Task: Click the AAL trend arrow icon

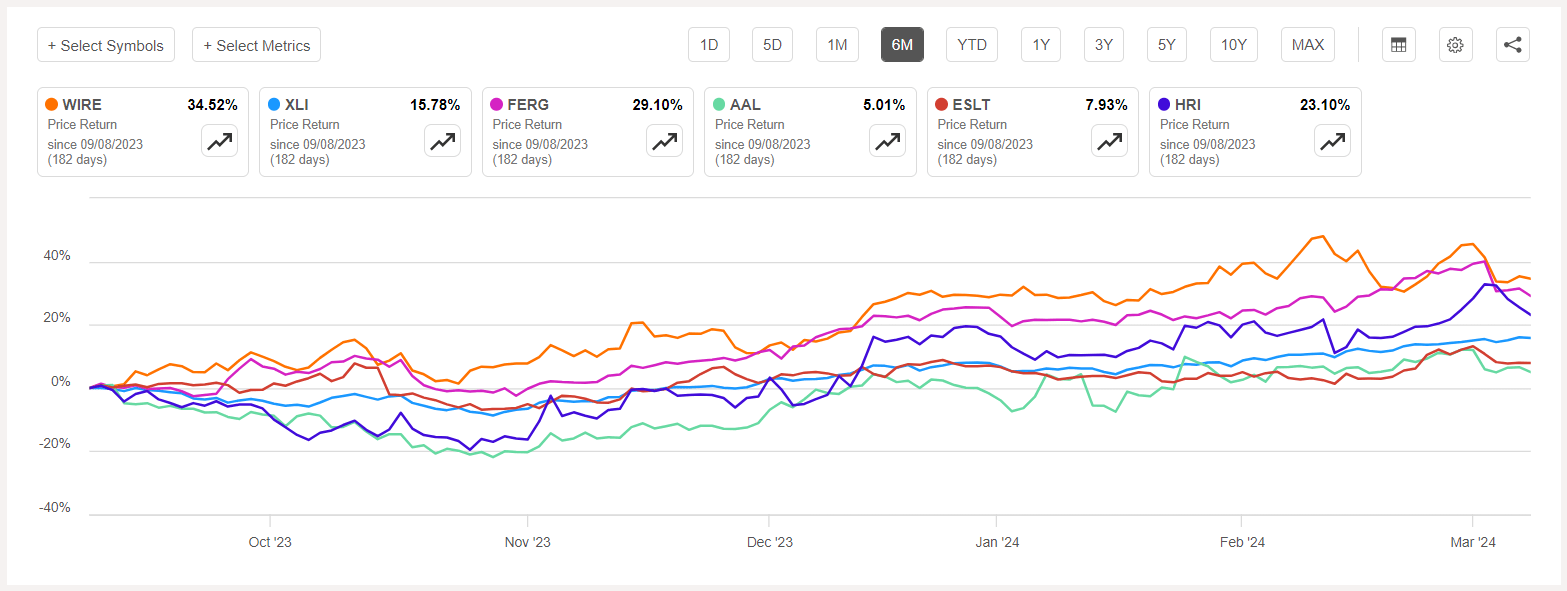Action: pos(887,141)
